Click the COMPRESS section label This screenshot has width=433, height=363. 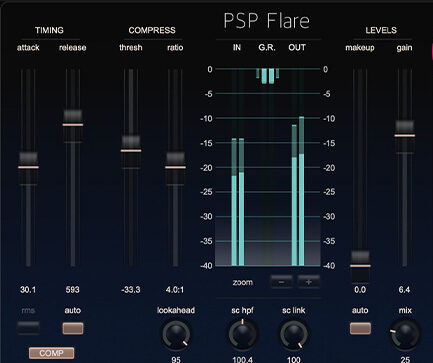point(152,30)
